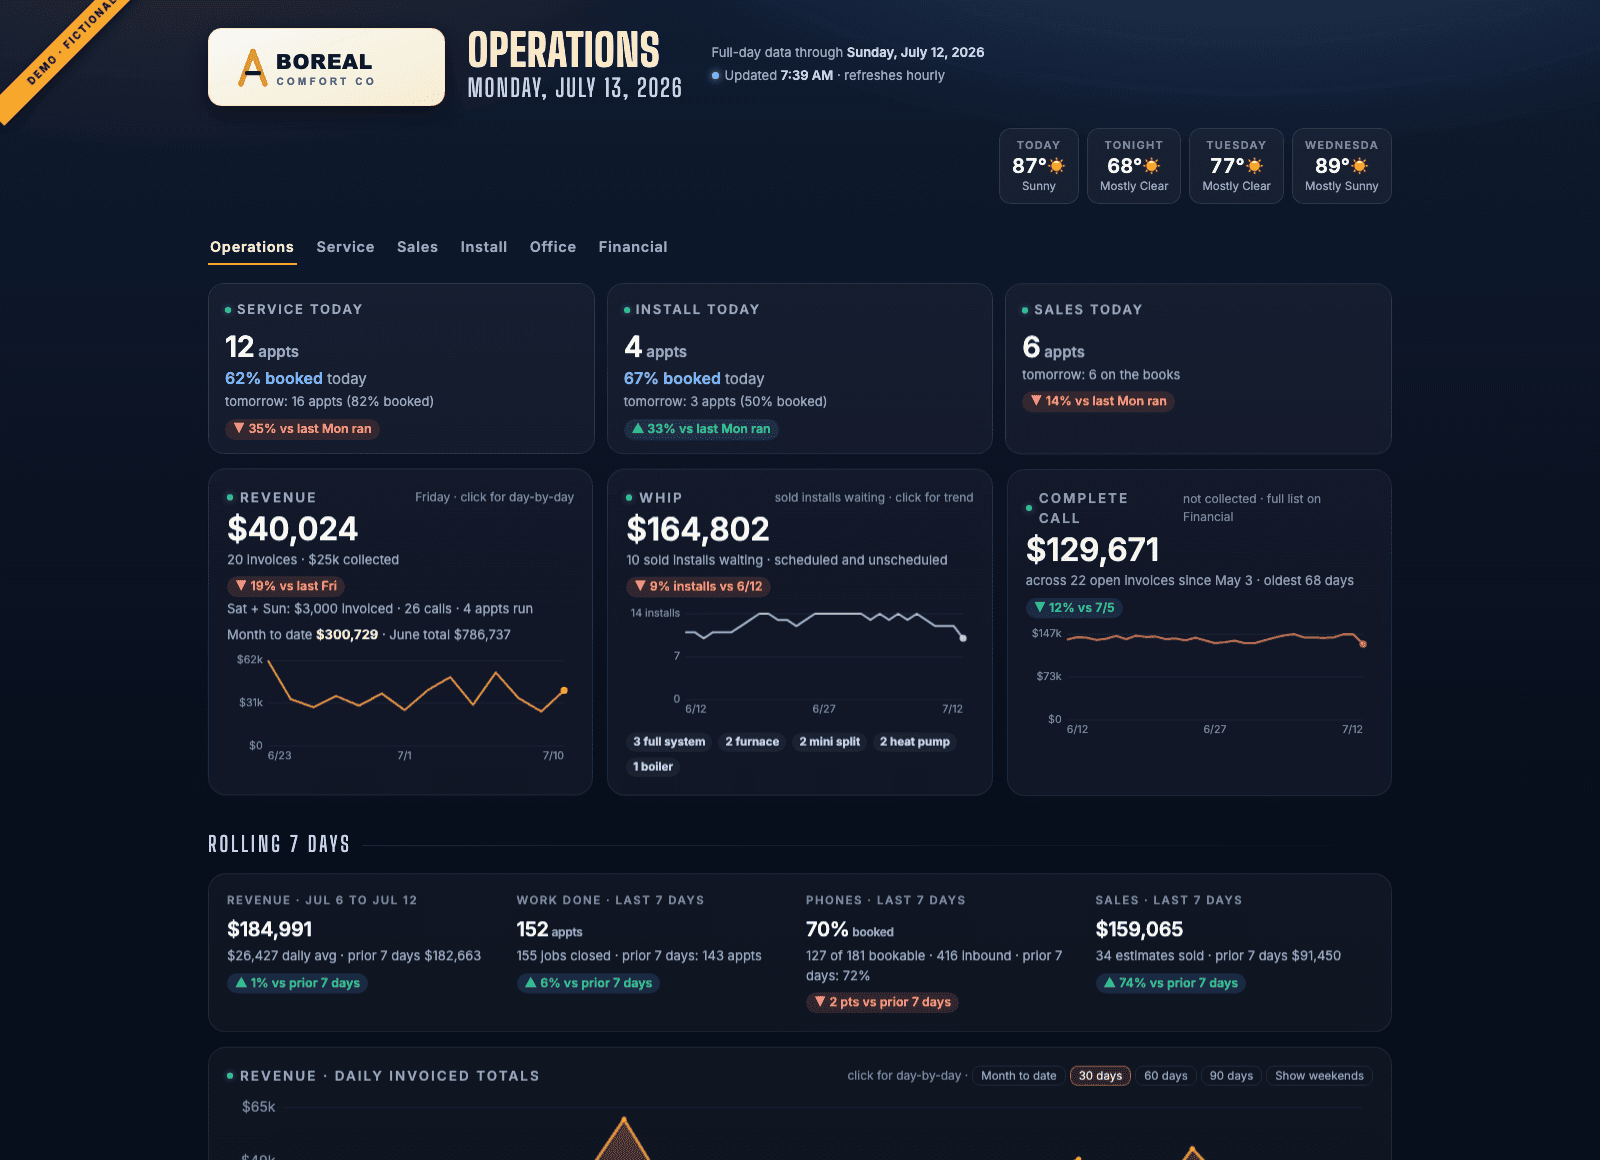Open the Sales Today card
Image resolution: width=1600 pixels, height=1160 pixels.
pos(1198,368)
